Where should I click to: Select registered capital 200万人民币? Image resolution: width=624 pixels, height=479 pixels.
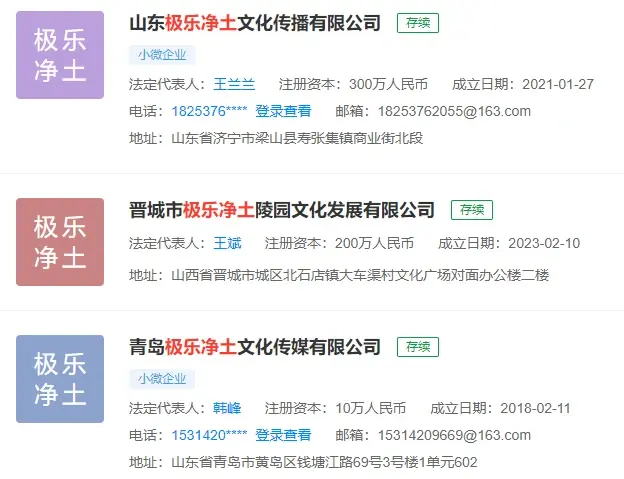pos(374,243)
